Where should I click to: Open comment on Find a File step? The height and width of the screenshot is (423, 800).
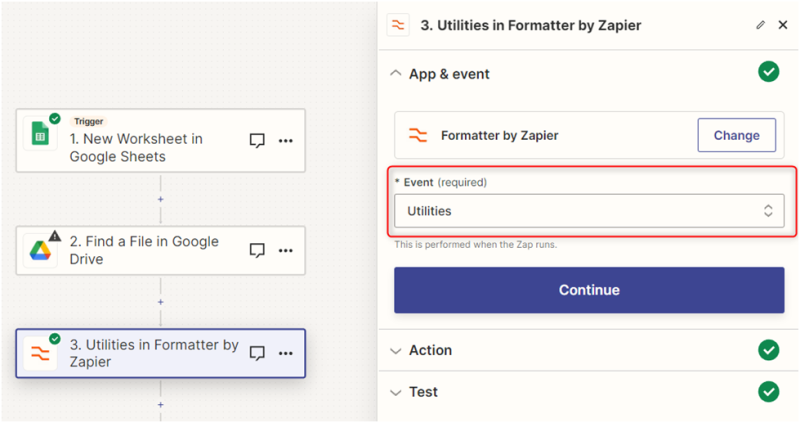(257, 250)
